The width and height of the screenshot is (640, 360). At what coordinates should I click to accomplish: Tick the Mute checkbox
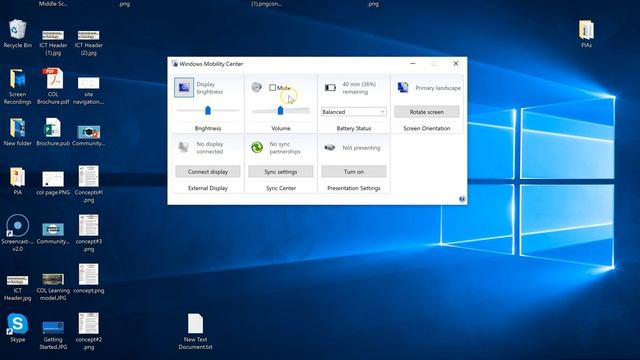pos(272,87)
